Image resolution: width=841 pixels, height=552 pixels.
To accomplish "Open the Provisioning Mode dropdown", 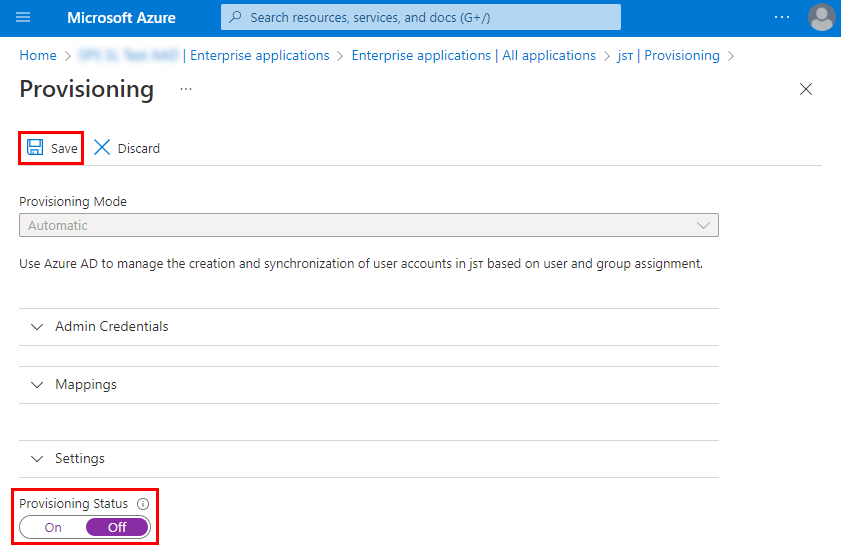I will (369, 225).
